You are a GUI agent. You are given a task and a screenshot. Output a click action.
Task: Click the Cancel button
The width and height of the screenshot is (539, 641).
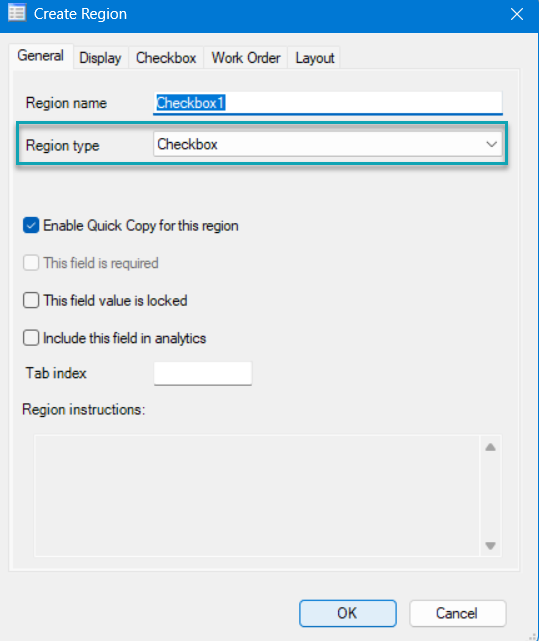[457, 613]
